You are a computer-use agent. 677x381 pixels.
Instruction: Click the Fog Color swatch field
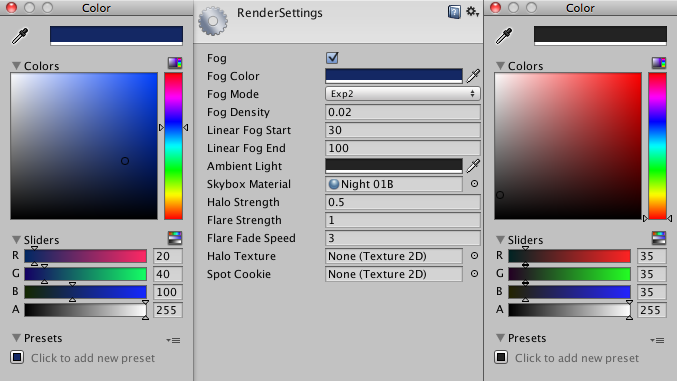pos(394,76)
